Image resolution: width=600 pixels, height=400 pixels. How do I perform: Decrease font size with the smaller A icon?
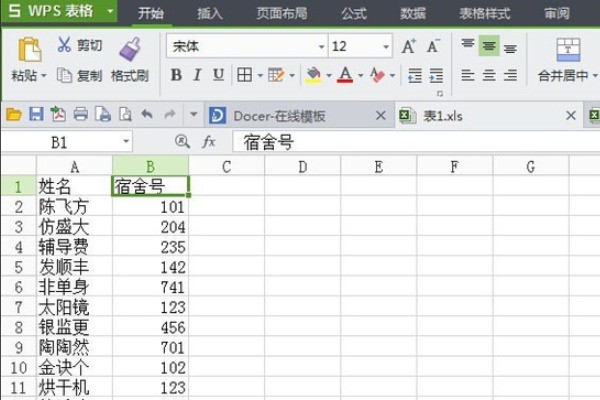pyautogui.click(x=433, y=46)
